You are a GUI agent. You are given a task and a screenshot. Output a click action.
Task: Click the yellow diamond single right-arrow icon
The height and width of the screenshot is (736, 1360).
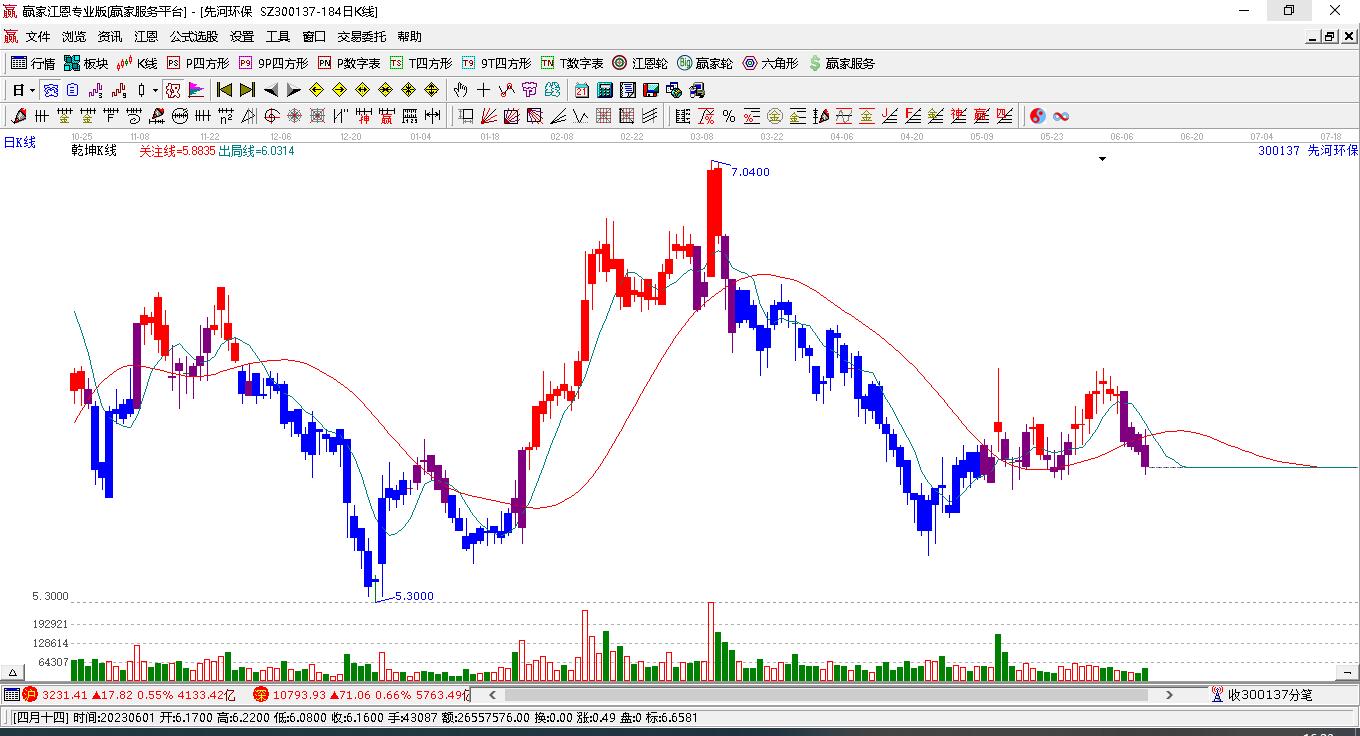point(340,90)
